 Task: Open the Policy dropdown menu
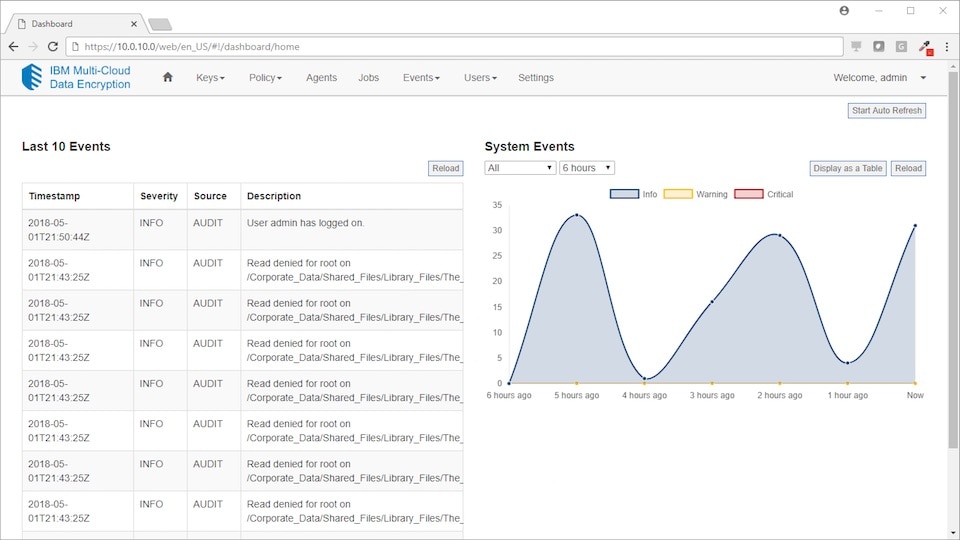[x=265, y=78]
